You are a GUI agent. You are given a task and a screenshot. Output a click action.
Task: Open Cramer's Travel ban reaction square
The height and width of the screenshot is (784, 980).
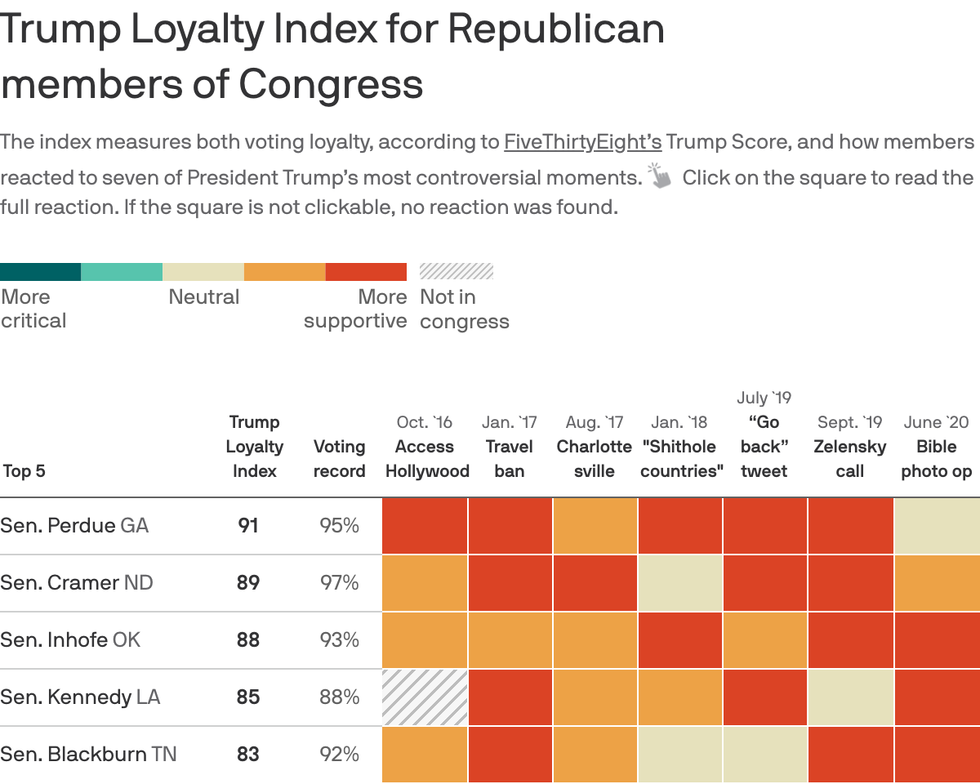[x=510, y=584]
